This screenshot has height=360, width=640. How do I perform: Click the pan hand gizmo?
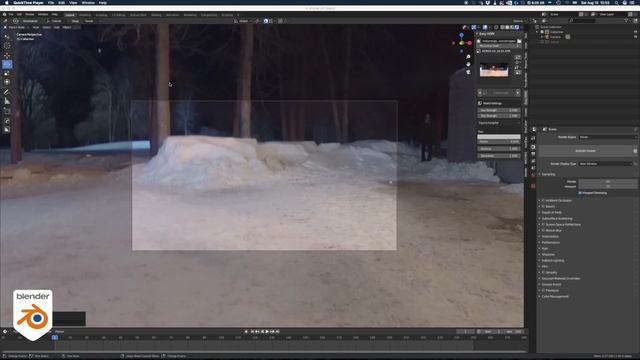(x=468, y=64)
